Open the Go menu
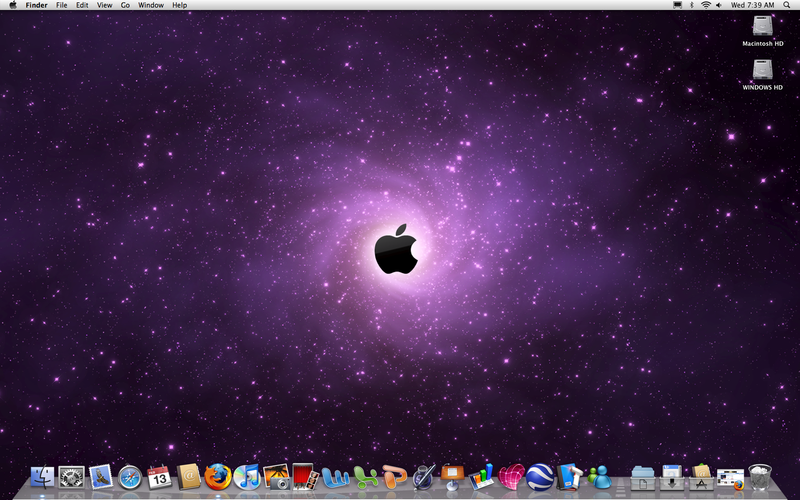The image size is (800, 500). click(x=125, y=5)
